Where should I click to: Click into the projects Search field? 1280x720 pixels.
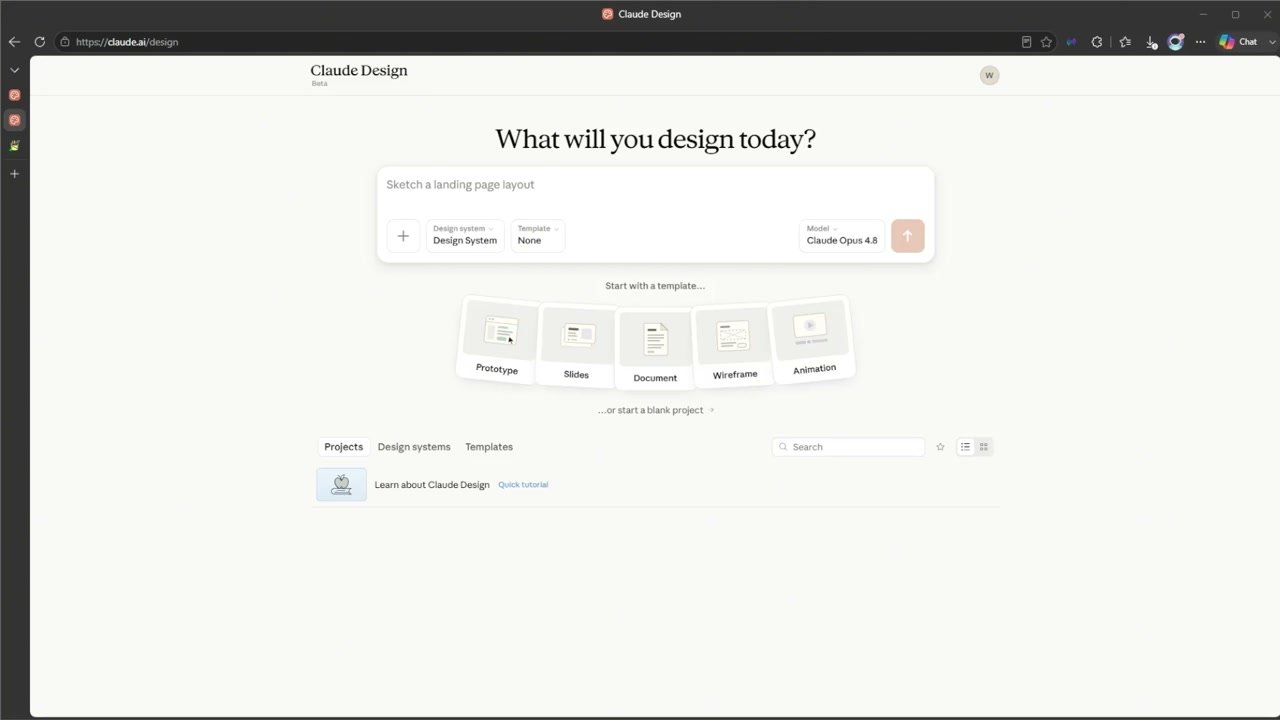tap(848, 447)
